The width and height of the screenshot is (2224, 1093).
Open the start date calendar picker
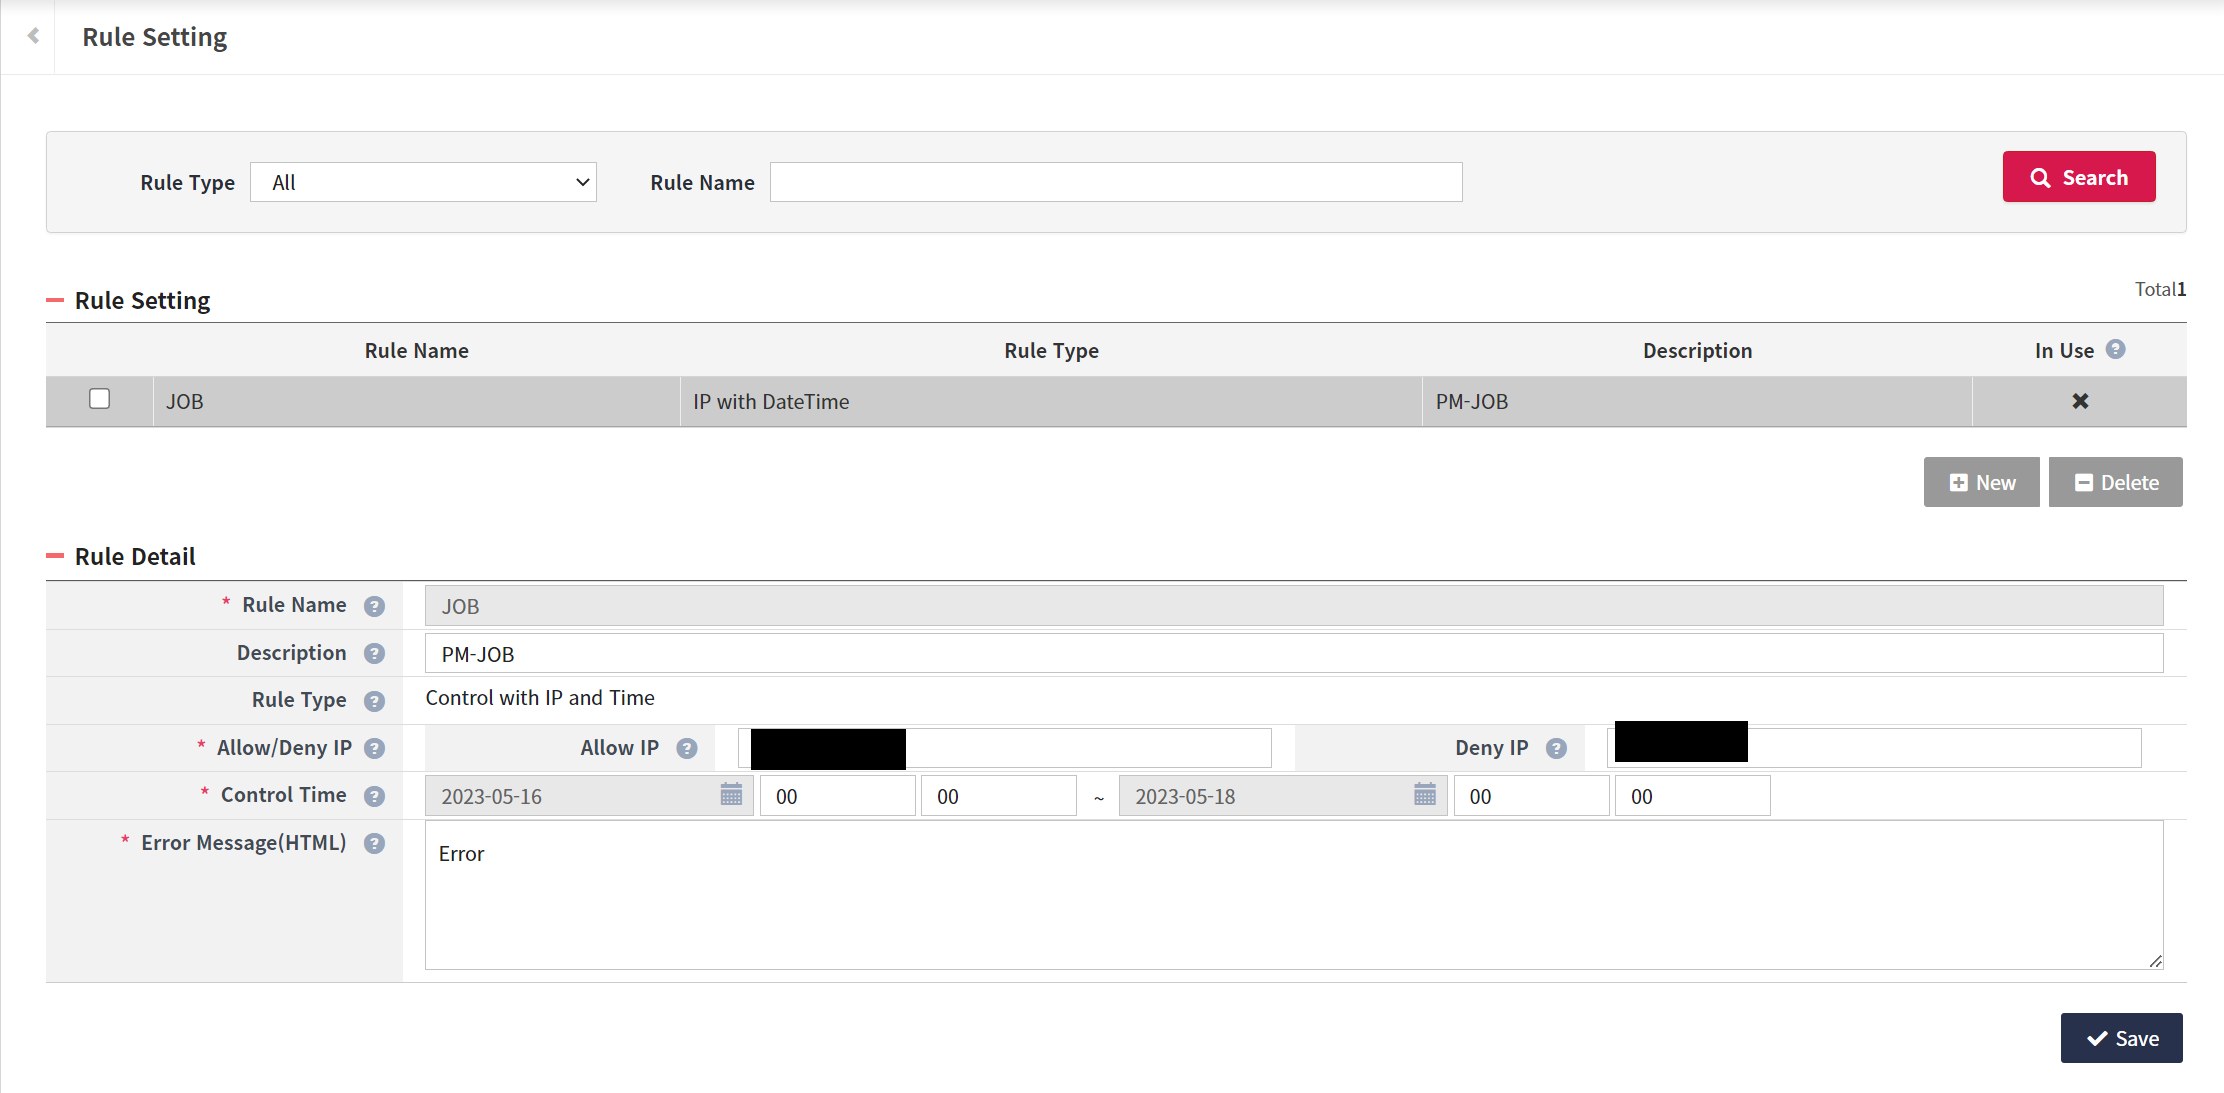pyautogui.click(x=731, y=795)
